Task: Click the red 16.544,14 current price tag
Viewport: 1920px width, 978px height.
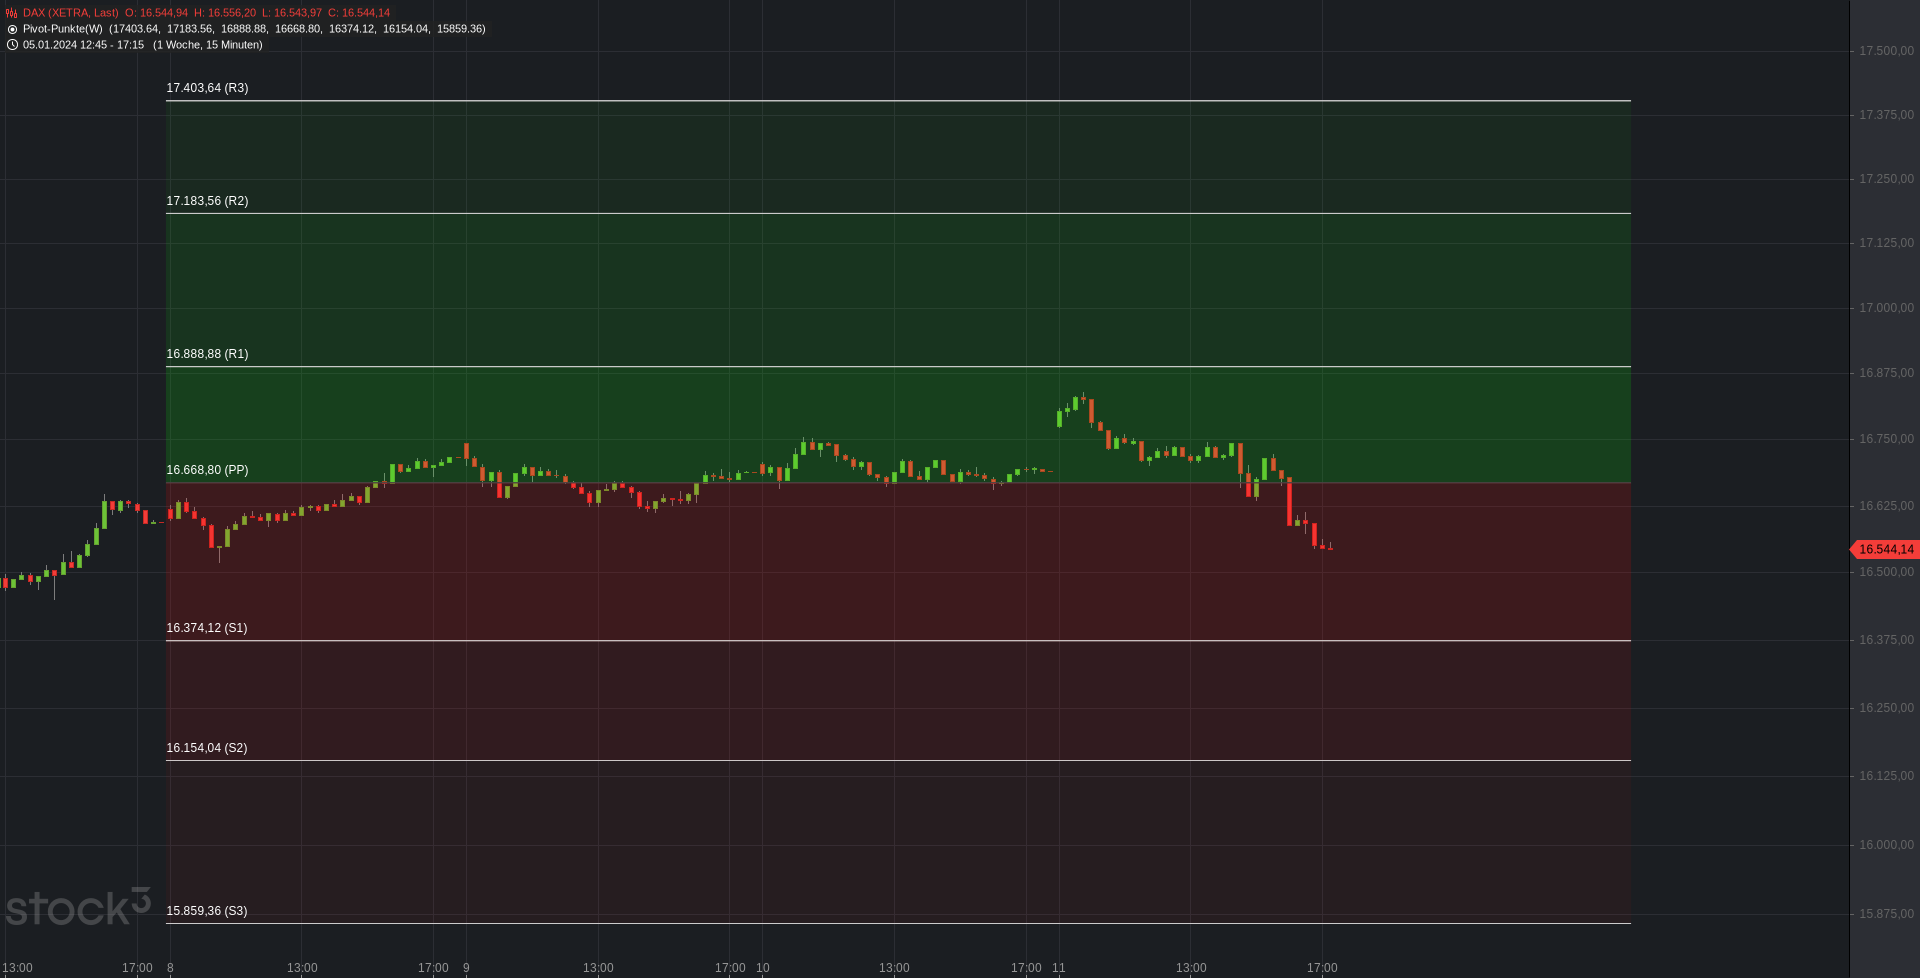Action: pyautogui.click(x=1885, y=549)
